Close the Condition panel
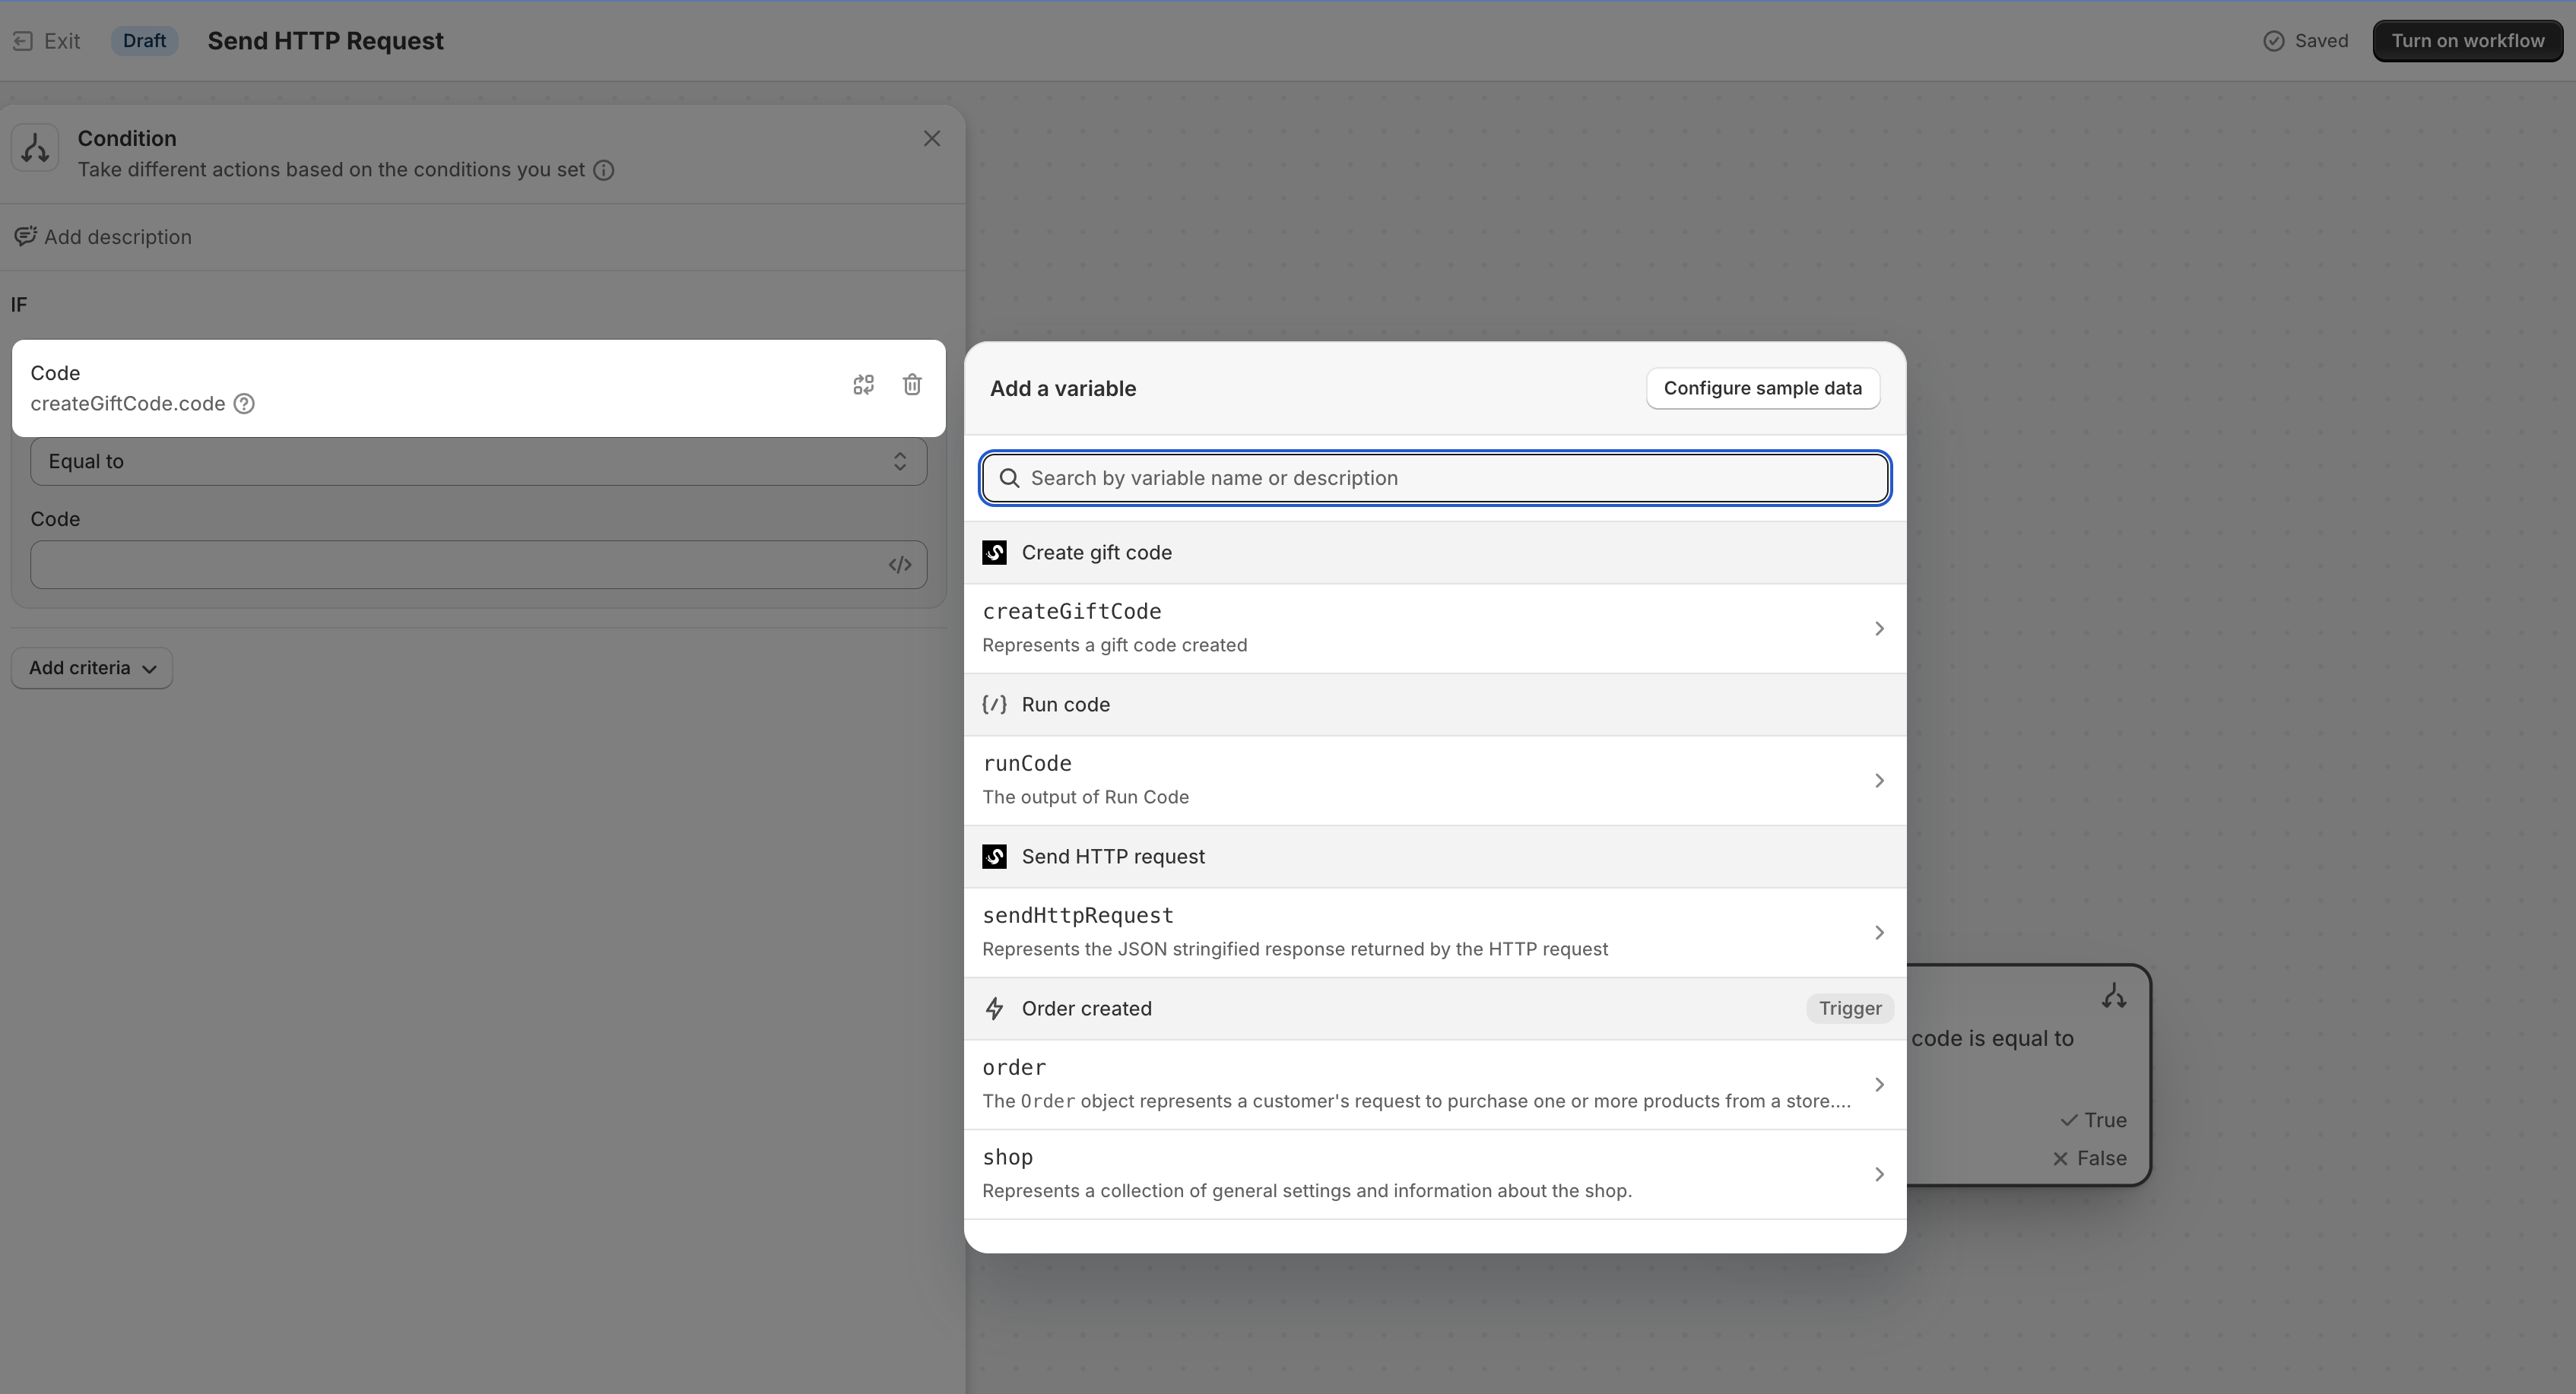Viewport: 2576px width, 1394px height. pyautogui.click(x=931, y=139)
